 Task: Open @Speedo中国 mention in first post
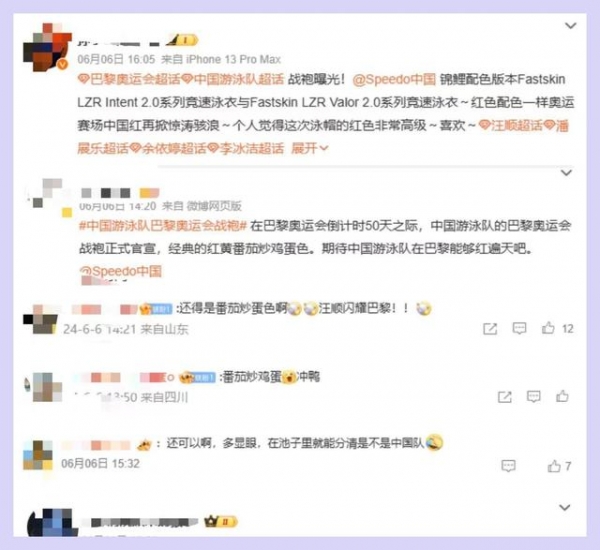tap(394, 79)
